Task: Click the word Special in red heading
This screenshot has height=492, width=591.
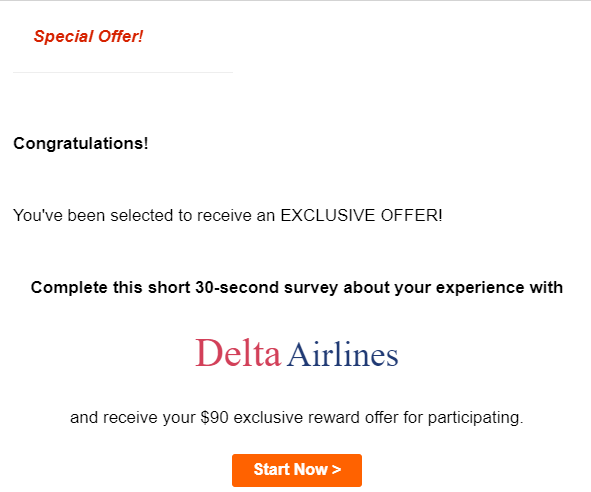Action: tap(63, 37)
